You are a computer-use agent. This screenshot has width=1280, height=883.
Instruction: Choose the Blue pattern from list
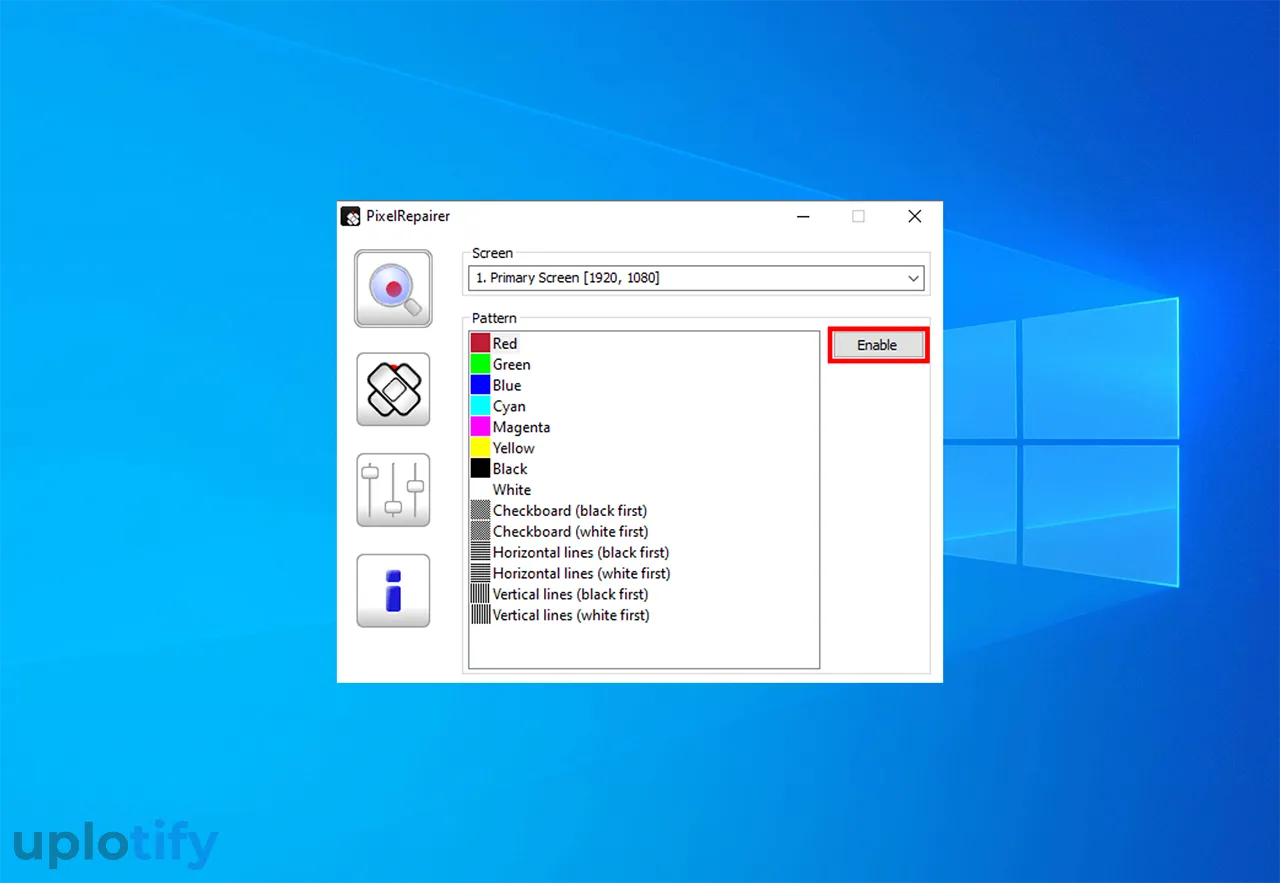506,386
